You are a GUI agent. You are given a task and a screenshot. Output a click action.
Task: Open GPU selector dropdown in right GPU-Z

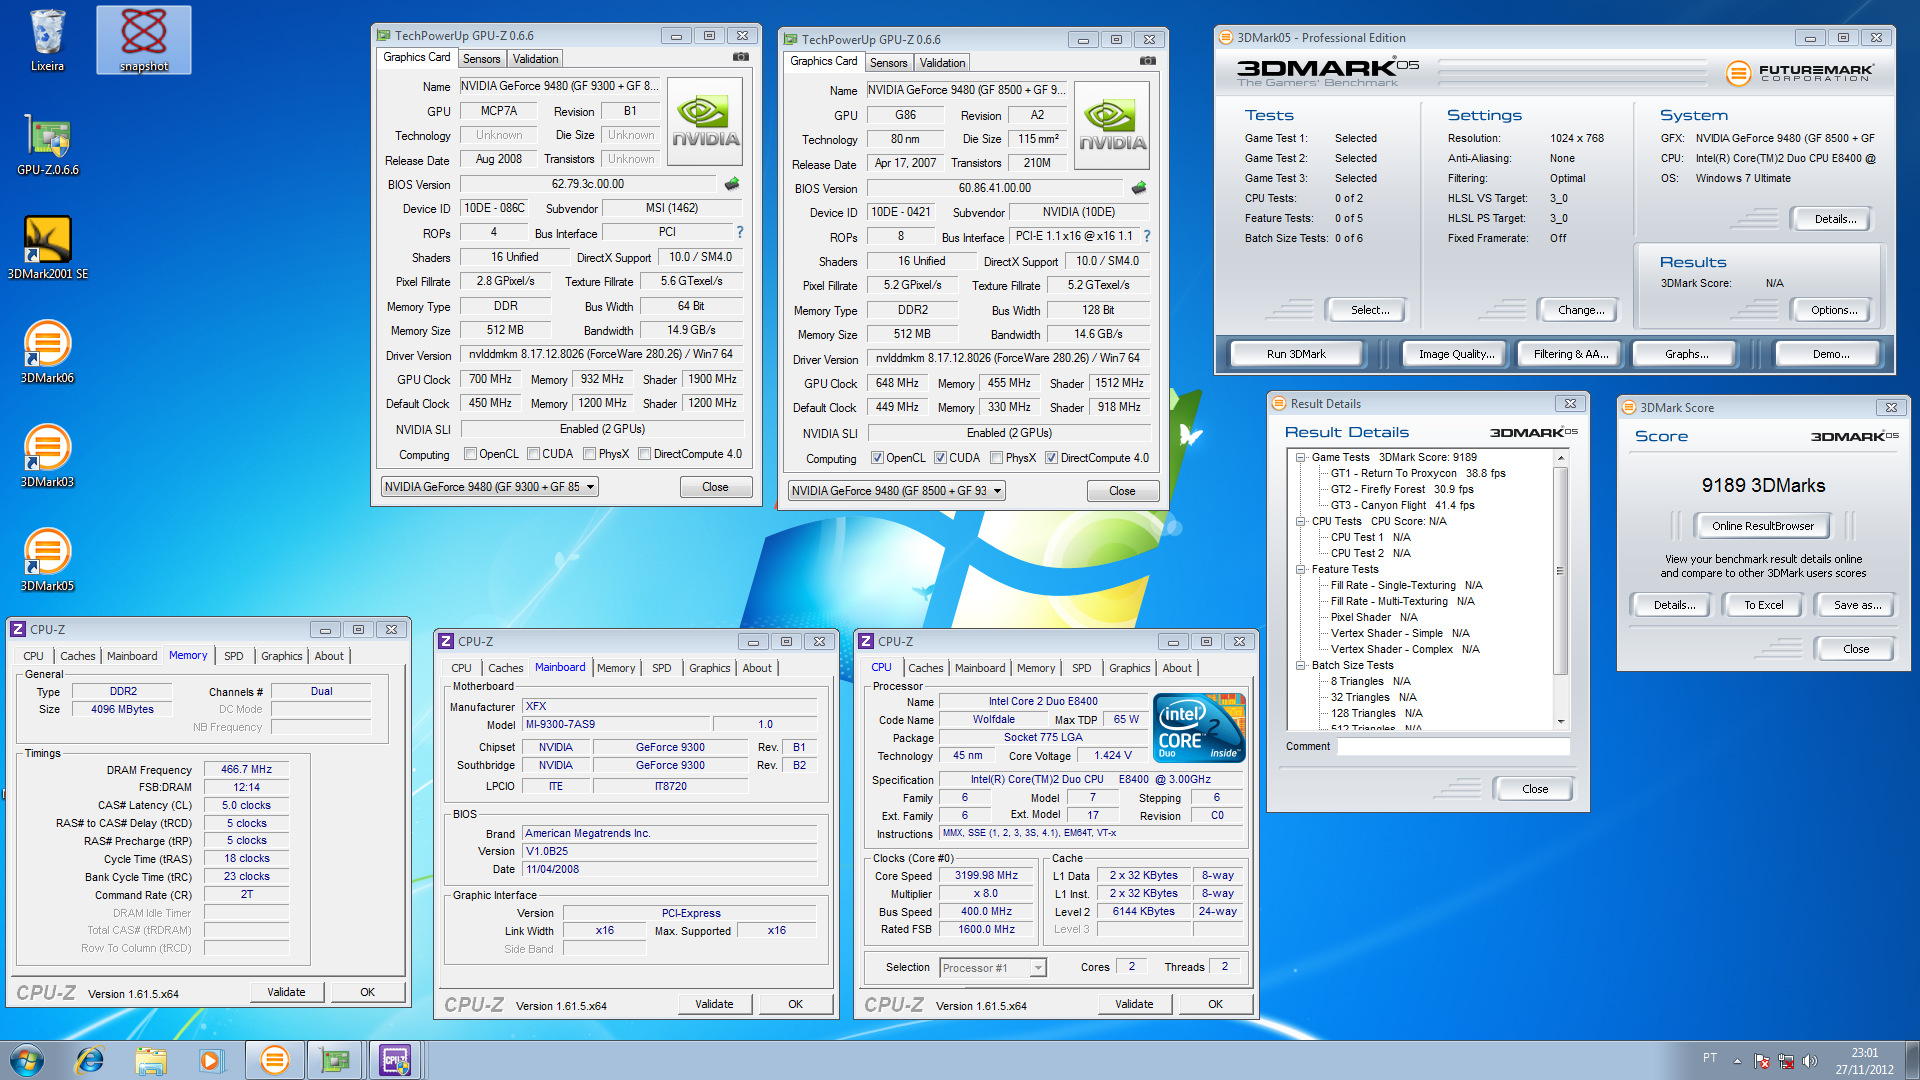(x=897, y=491)
